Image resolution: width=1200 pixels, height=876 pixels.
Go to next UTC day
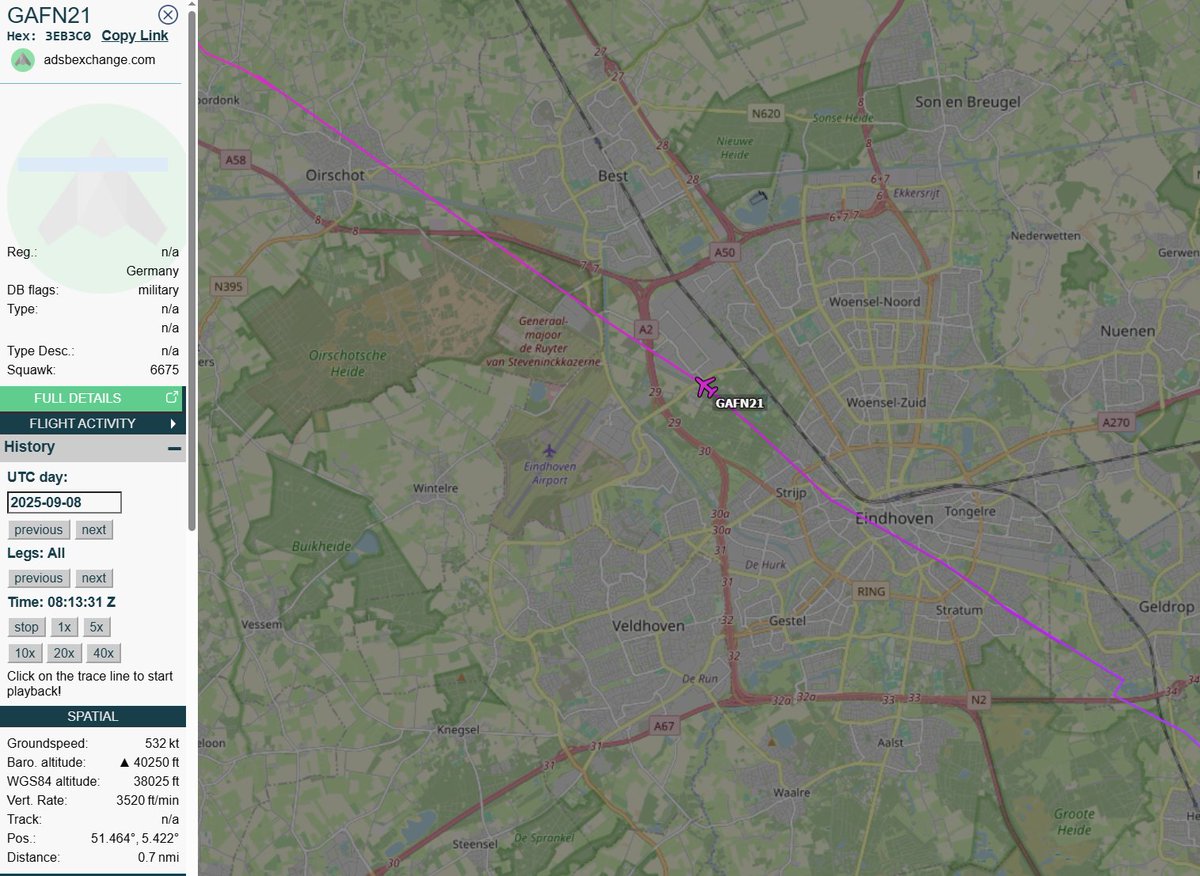94,530
